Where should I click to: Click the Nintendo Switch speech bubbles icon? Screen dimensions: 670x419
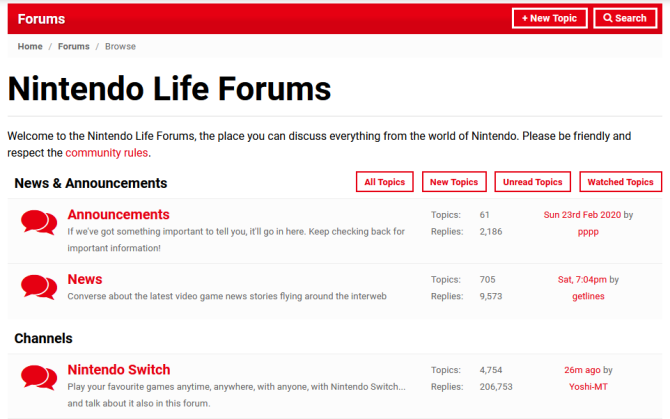pyautogui.click(x=39, y=378)
